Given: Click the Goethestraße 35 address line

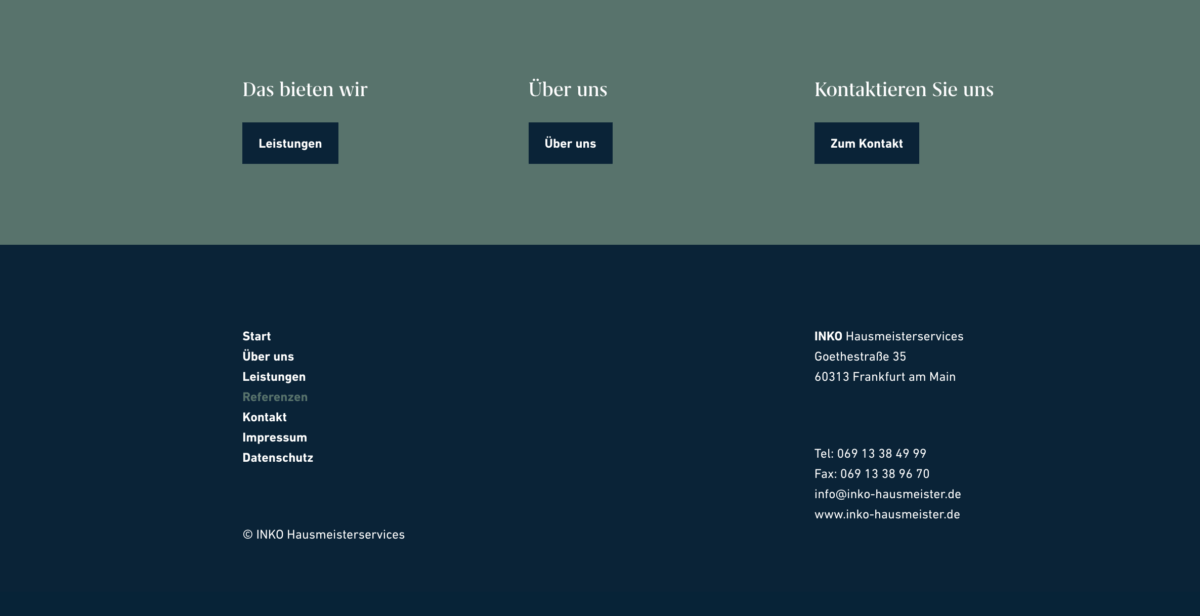Looking at the screenshot, I should point(860,356).
